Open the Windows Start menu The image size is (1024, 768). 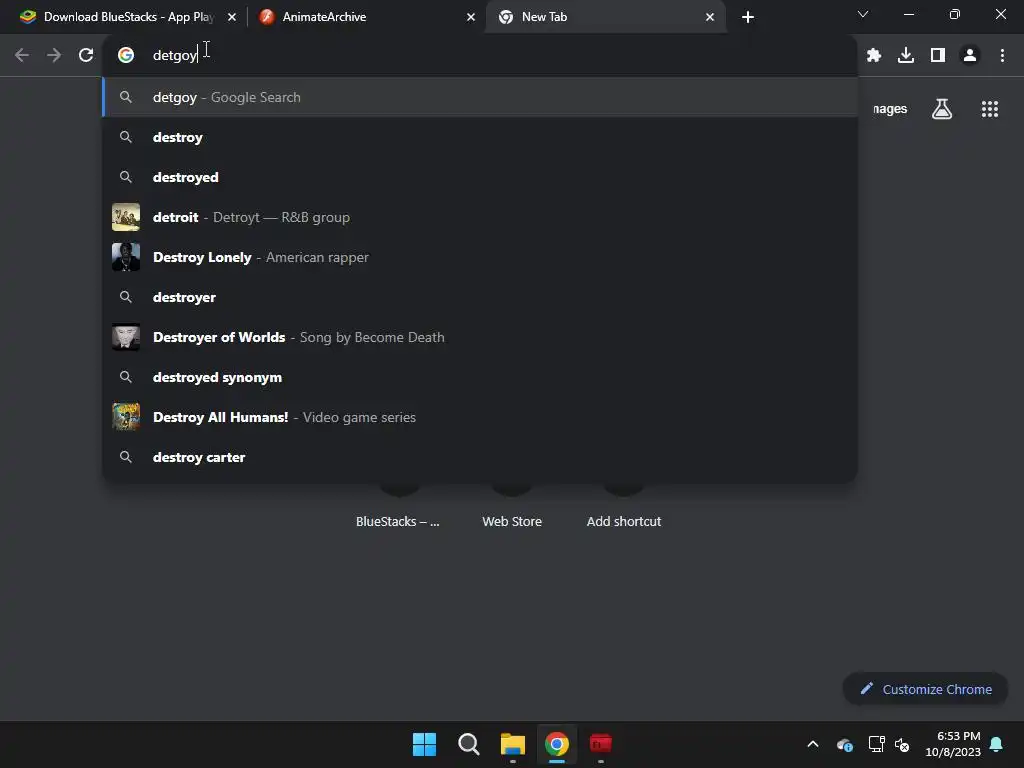[x=424, y=744]
